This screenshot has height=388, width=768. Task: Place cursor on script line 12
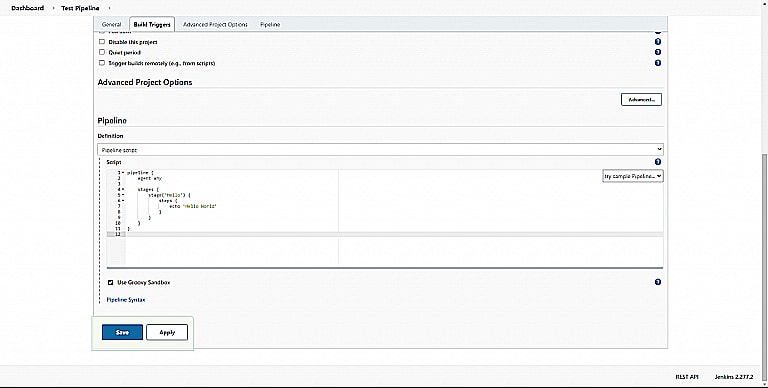394,234
